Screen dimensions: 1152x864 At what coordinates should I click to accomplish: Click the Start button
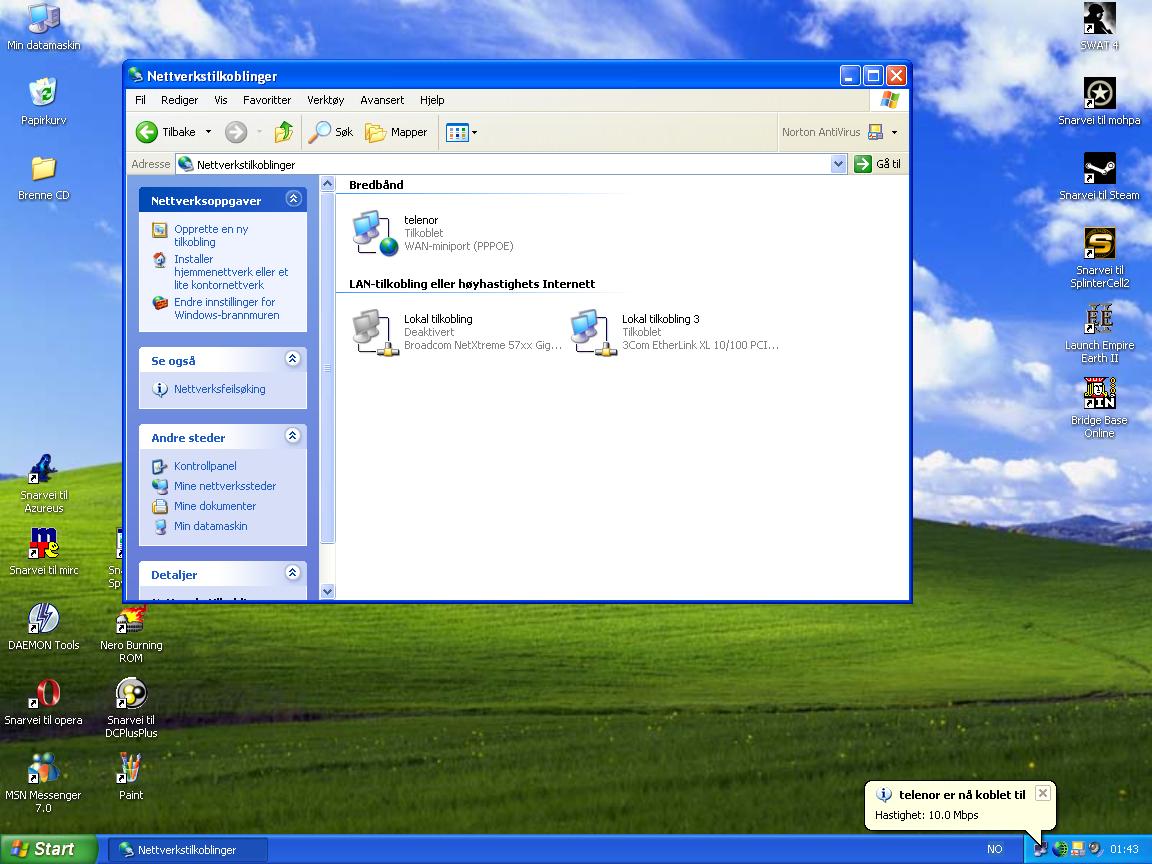pyautogui.click(x=48, y=849)
